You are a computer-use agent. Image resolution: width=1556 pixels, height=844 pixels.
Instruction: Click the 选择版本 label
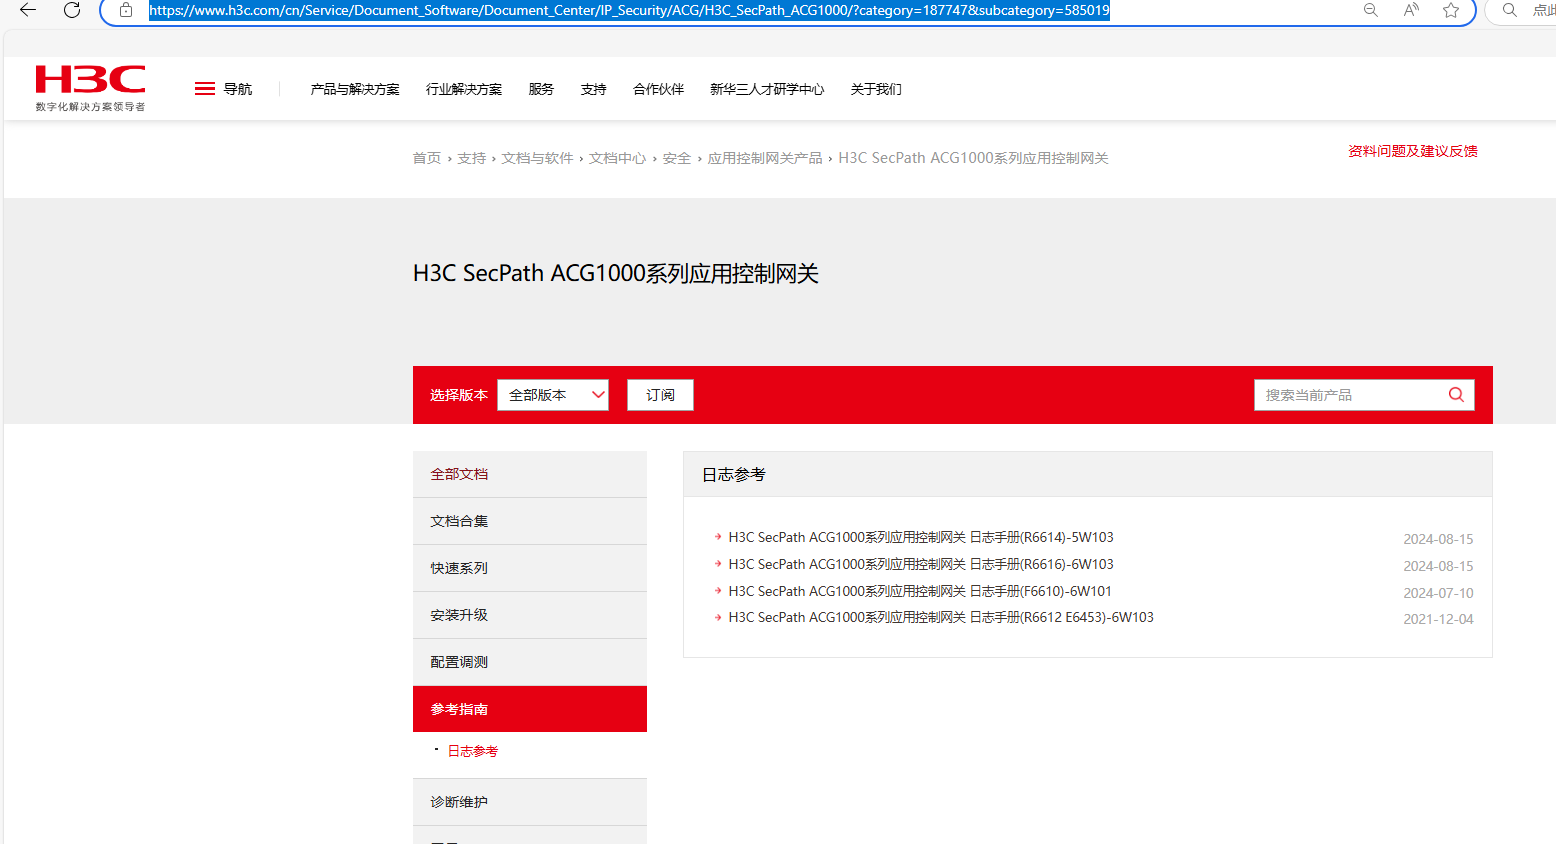point(459,395)
